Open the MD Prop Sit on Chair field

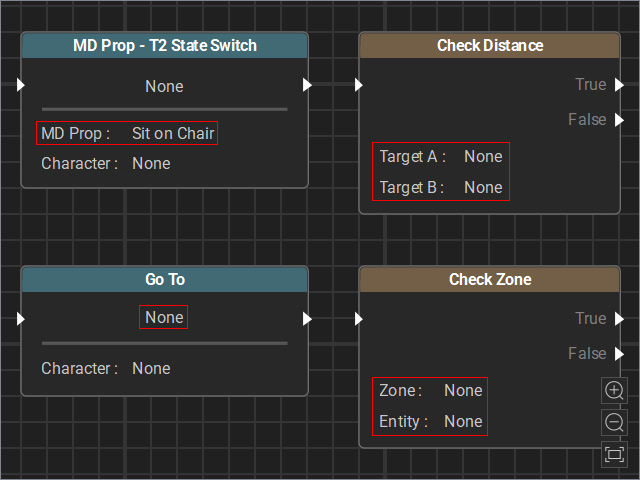127,133
